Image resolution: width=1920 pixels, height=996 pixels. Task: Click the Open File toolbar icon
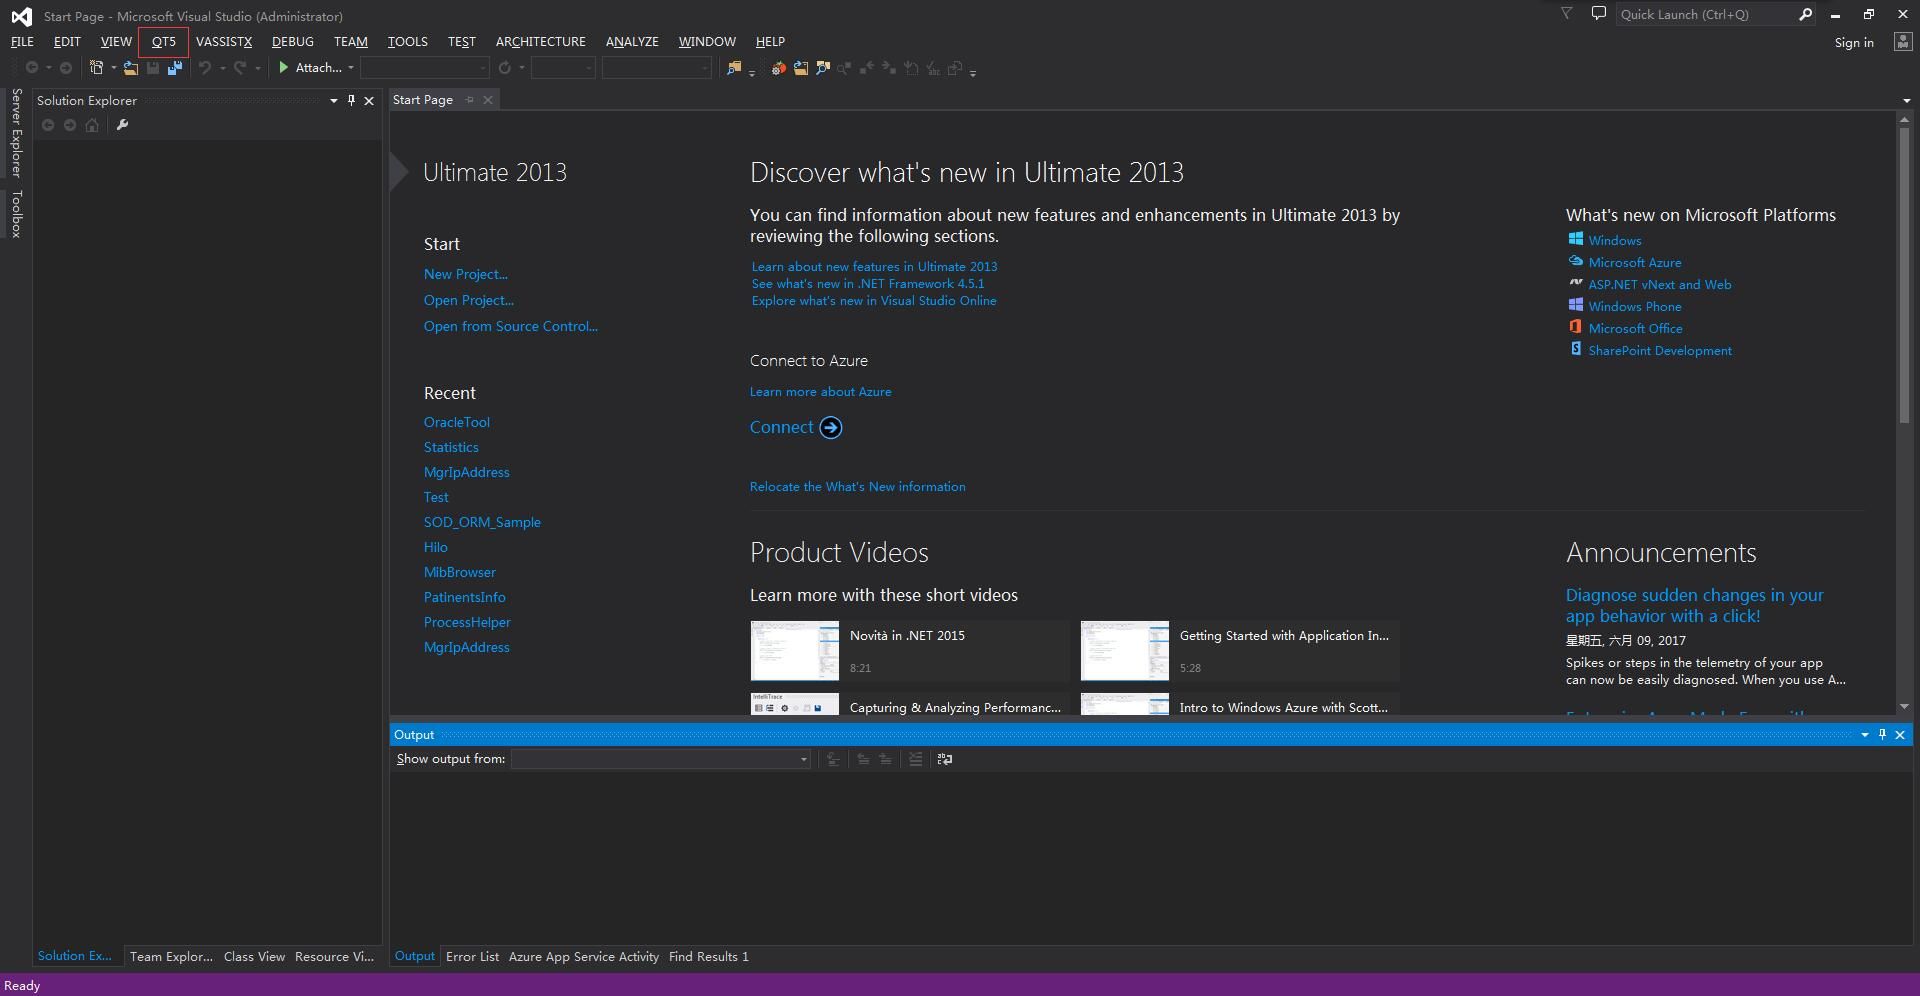[x=131, y=68]
